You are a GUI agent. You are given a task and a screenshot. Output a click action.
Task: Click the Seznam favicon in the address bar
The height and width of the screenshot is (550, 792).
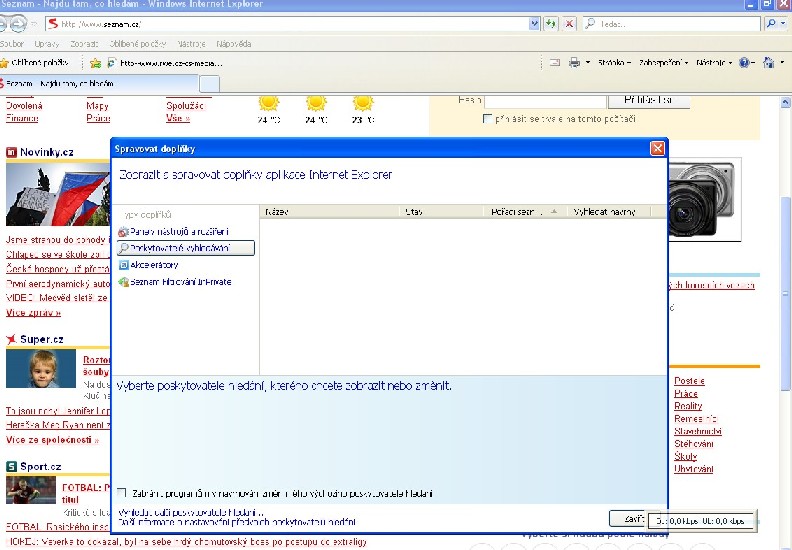53,23
